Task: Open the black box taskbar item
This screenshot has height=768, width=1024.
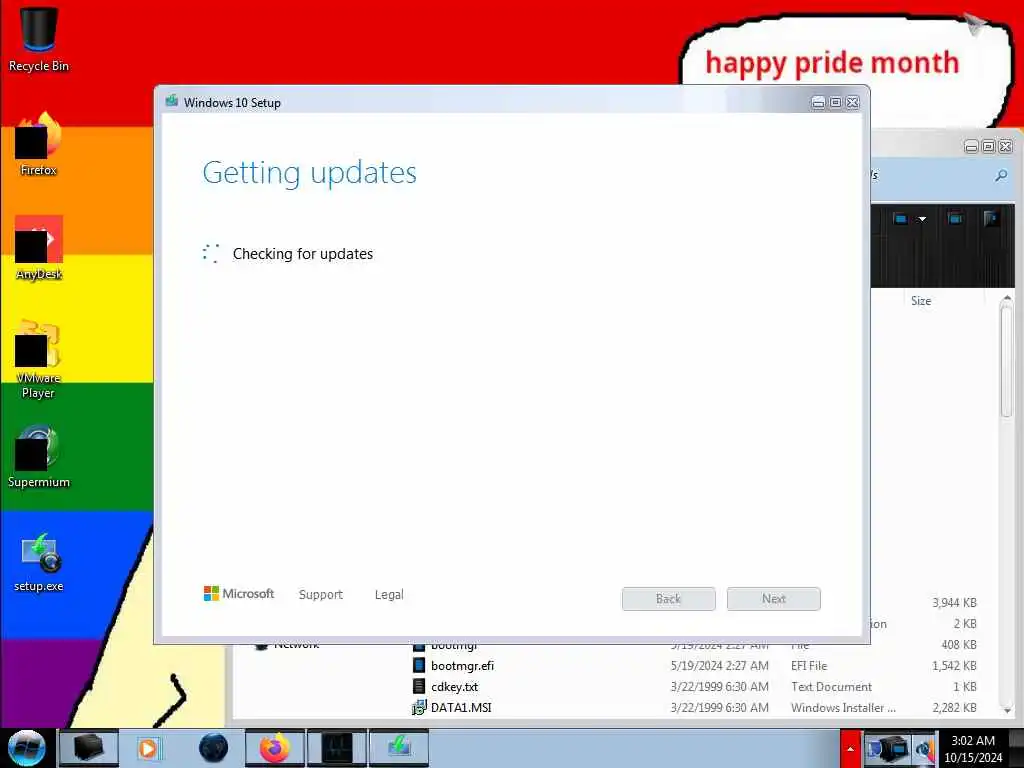Action: click(x=89, y=748)
